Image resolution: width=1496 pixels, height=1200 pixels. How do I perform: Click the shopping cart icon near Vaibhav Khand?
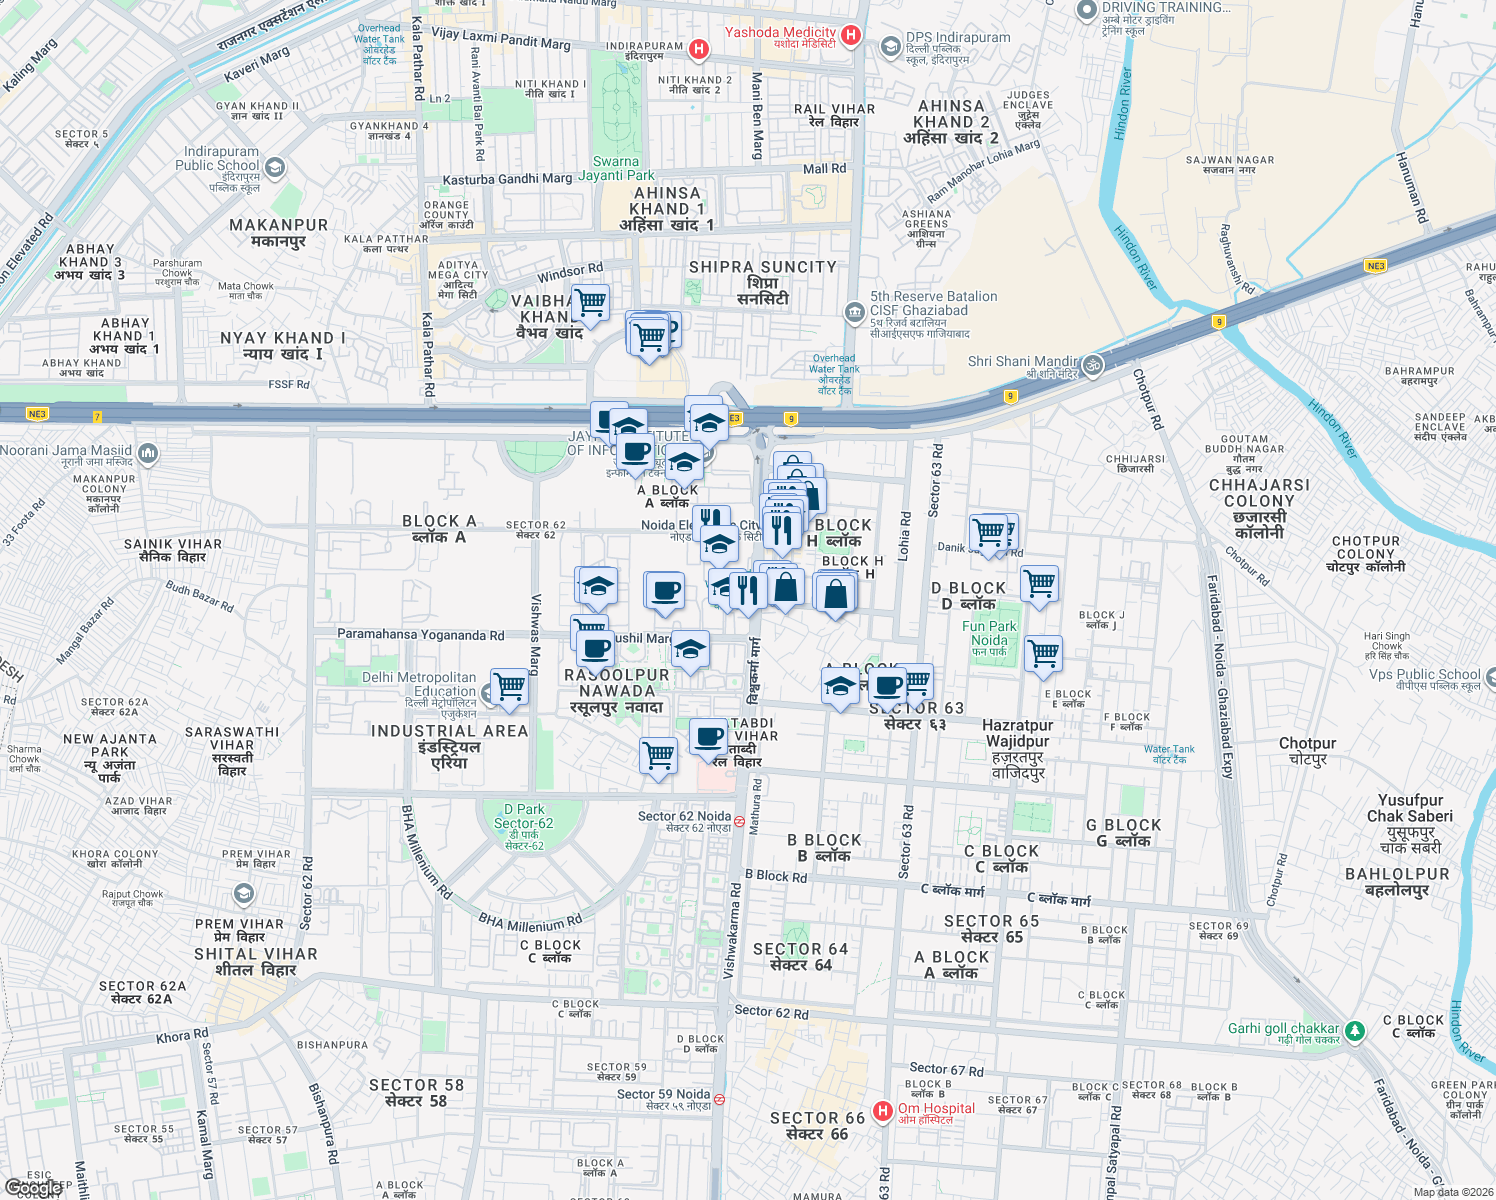pos(590,303)
